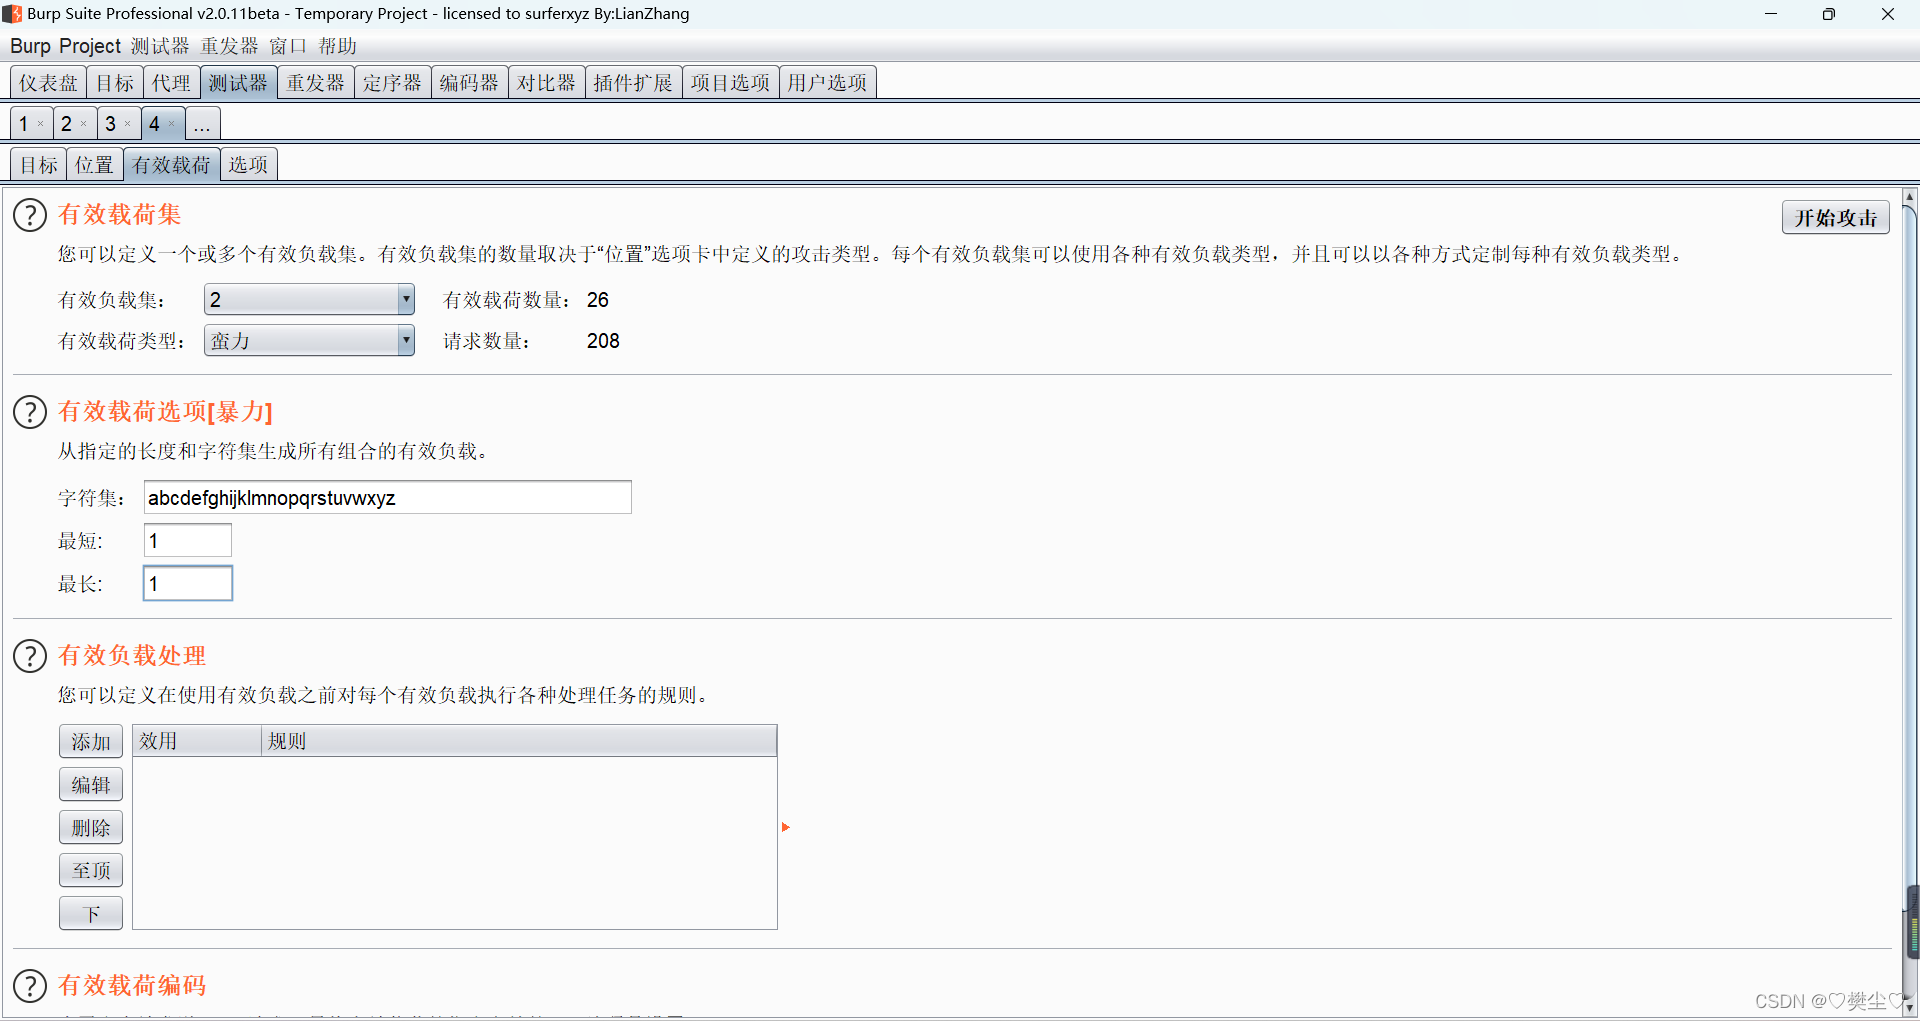Click the 下 move-down button

[91, 914]
